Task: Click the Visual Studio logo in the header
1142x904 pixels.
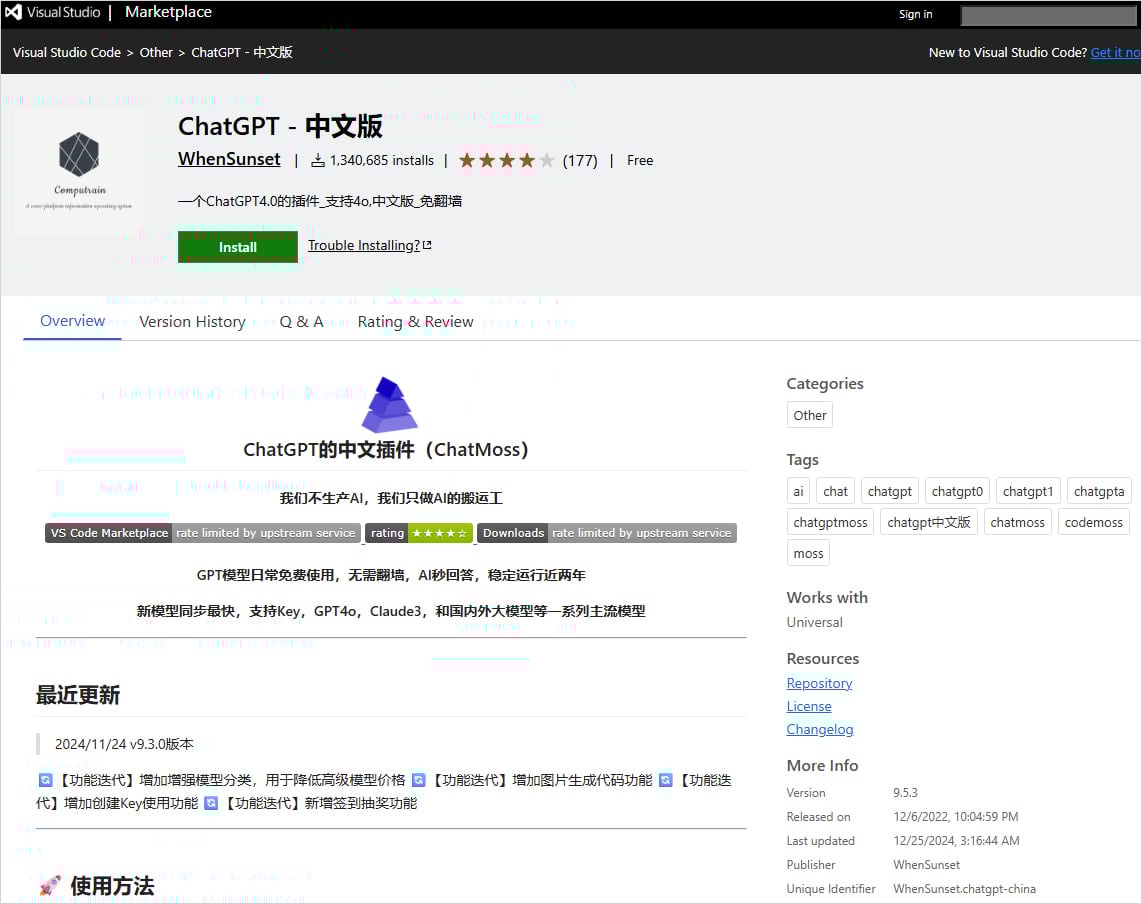Action: 13,12
